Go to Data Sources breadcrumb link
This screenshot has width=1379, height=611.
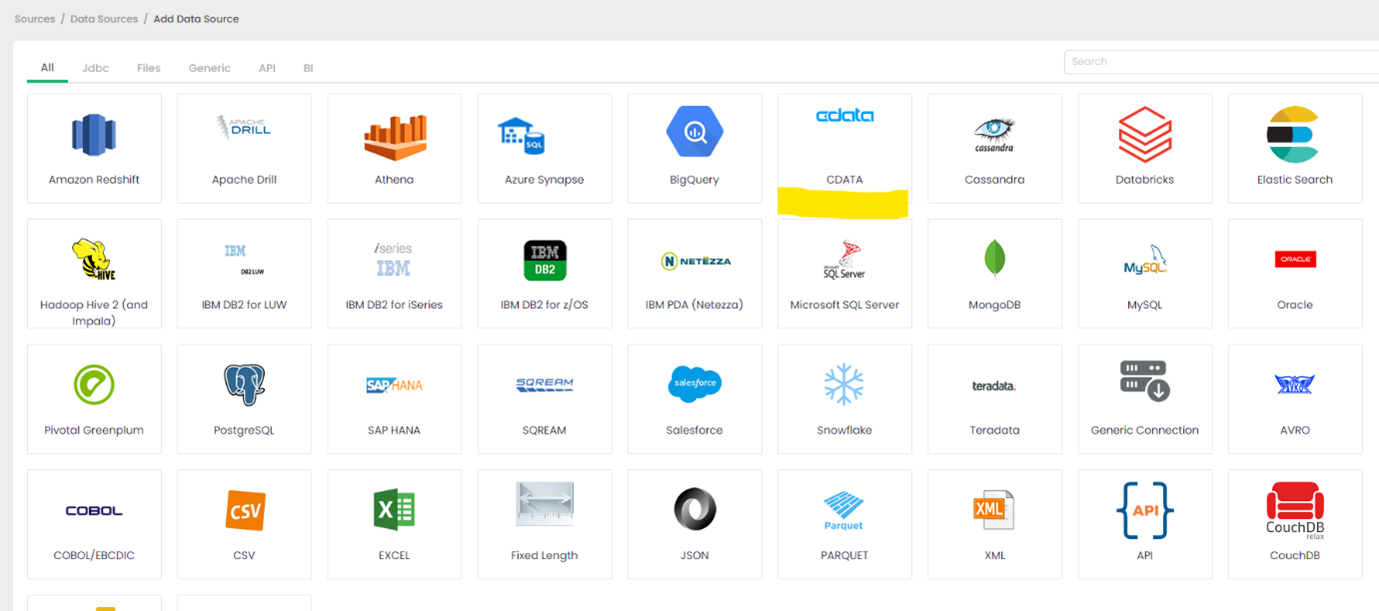click(104, 19)
